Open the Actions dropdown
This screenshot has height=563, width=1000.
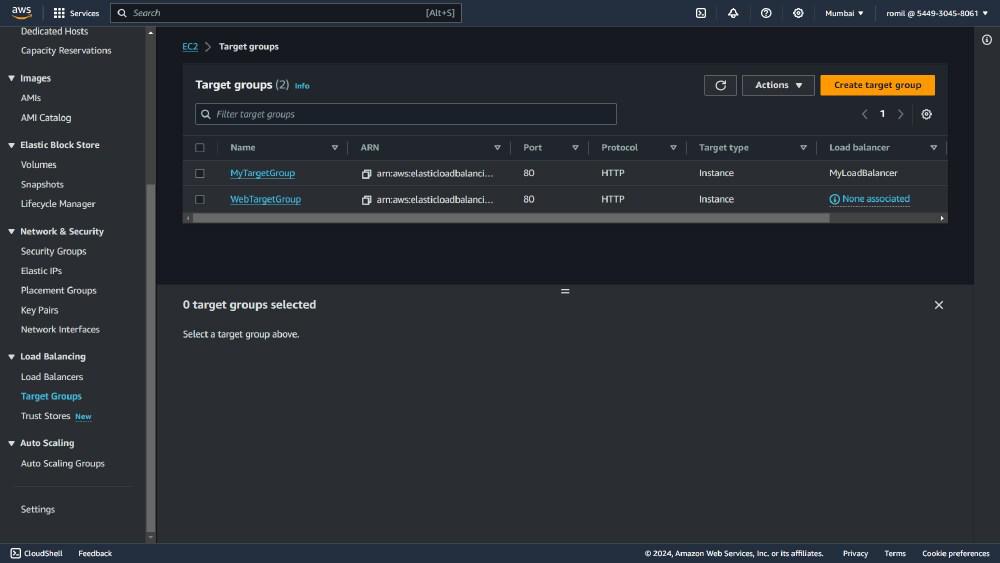click(x=778, y=85)
